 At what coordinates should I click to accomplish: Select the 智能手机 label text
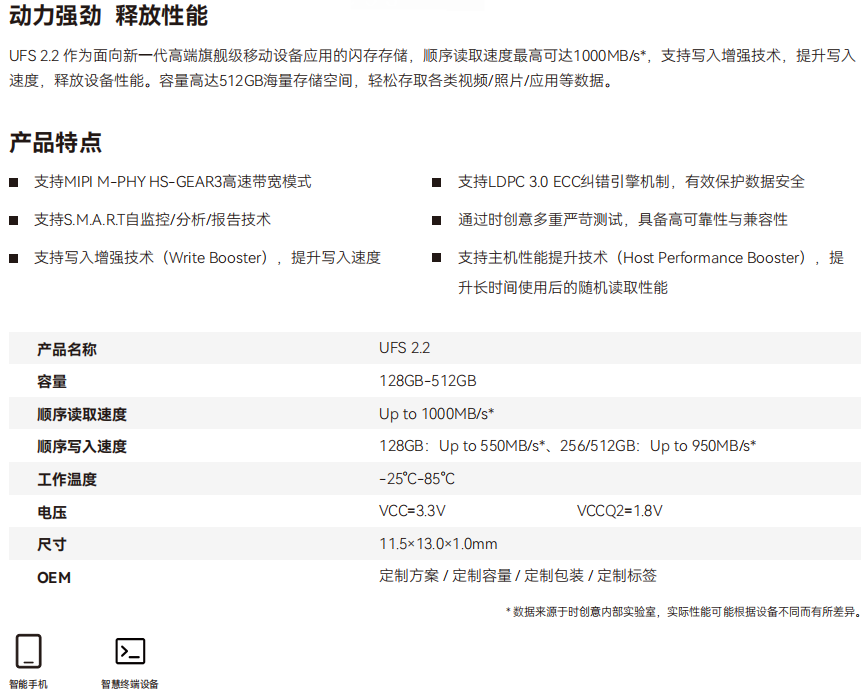click(28, 684)
